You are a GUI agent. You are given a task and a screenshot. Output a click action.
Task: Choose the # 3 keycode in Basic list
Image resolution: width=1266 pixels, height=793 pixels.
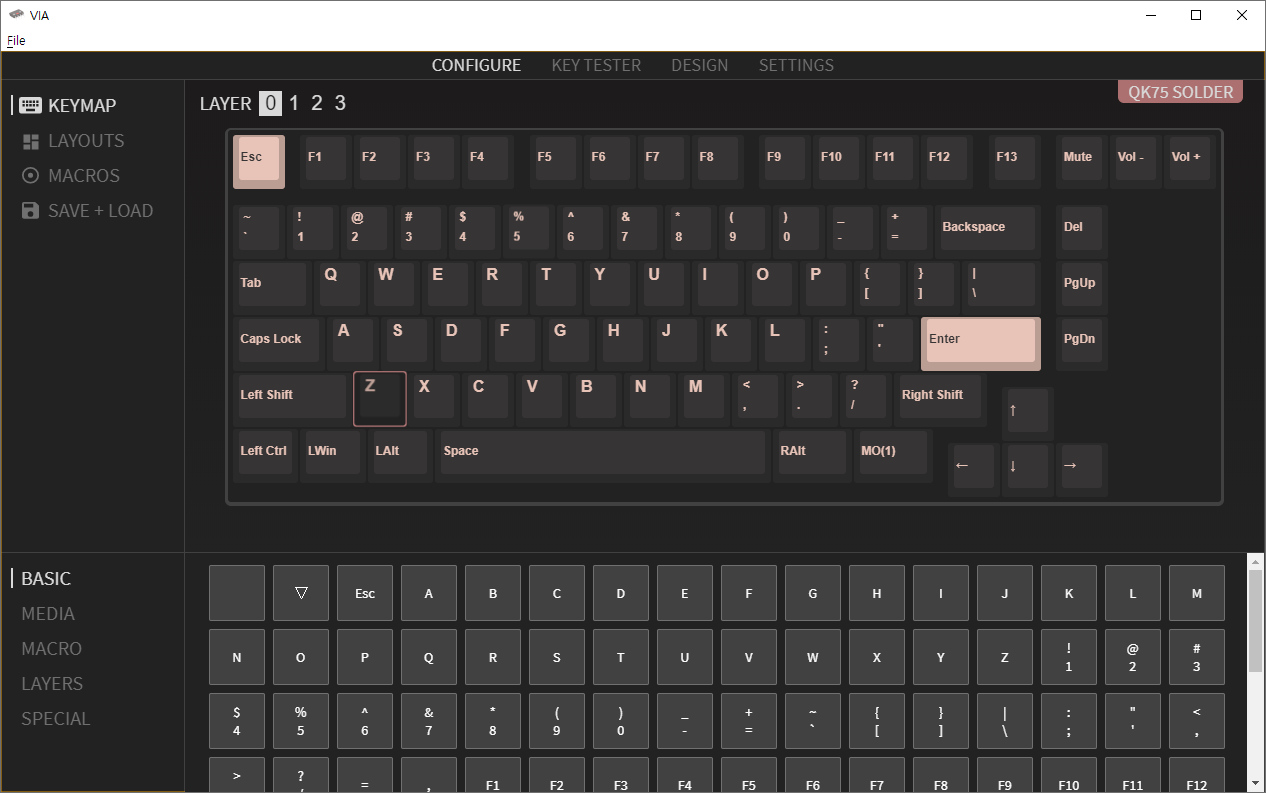coord(1197,657)
